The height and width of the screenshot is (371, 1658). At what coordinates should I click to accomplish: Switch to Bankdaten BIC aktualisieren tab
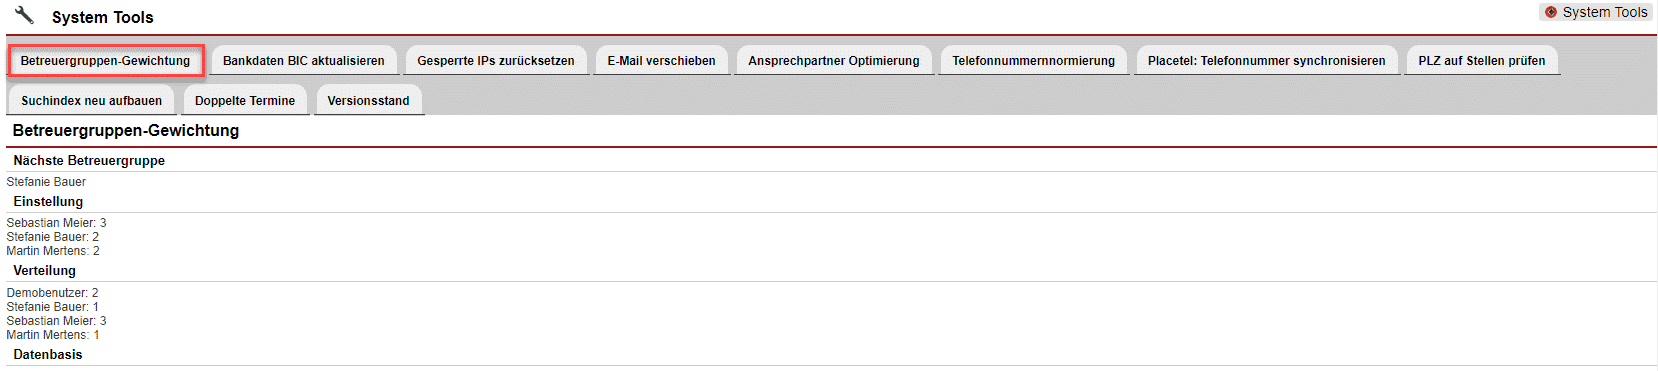click(x=304, y=61)
